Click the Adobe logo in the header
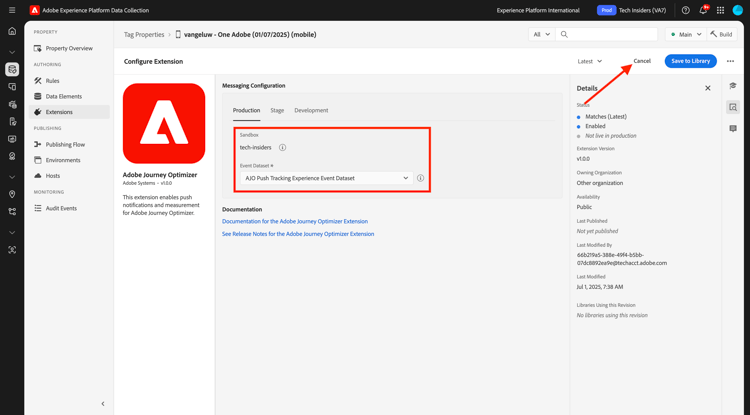Screen dimensions: 750x415 [x=34, y=10]
